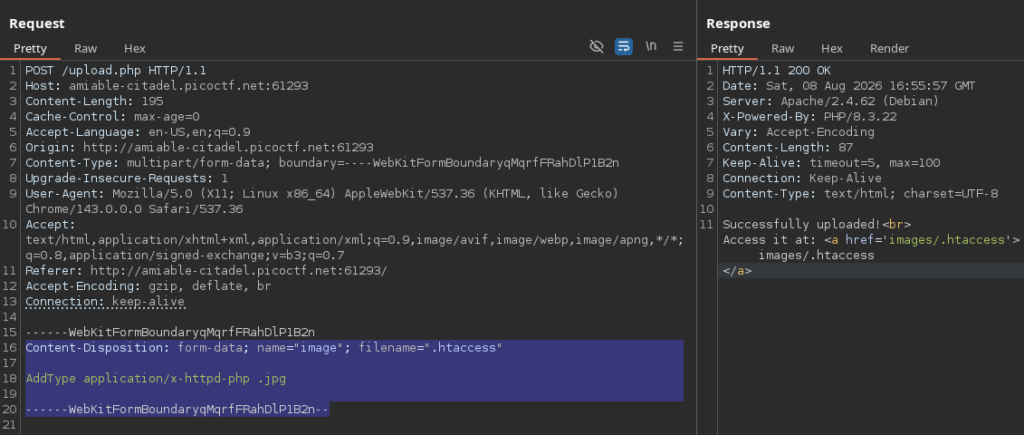
Task: Click the request Content-Type multipart/form-data line
Action: pyautogui.click(x=322, y=163)
